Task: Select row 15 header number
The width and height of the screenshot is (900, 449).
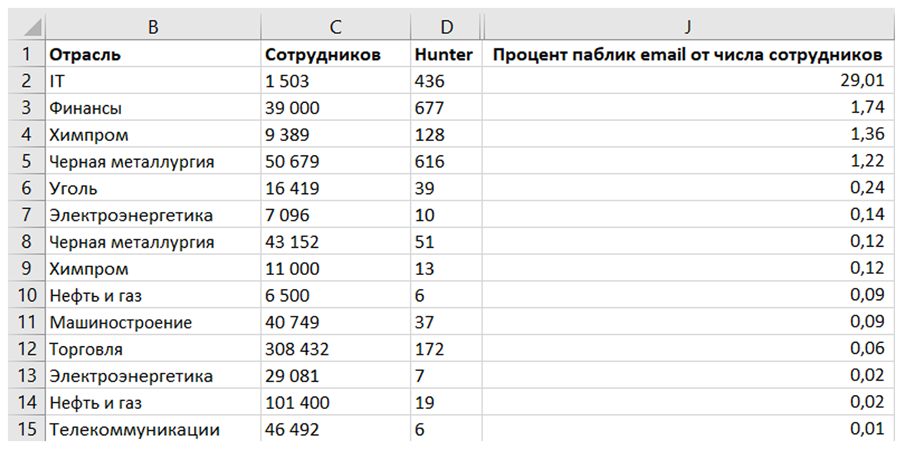Action: click(x=27, y=430)
